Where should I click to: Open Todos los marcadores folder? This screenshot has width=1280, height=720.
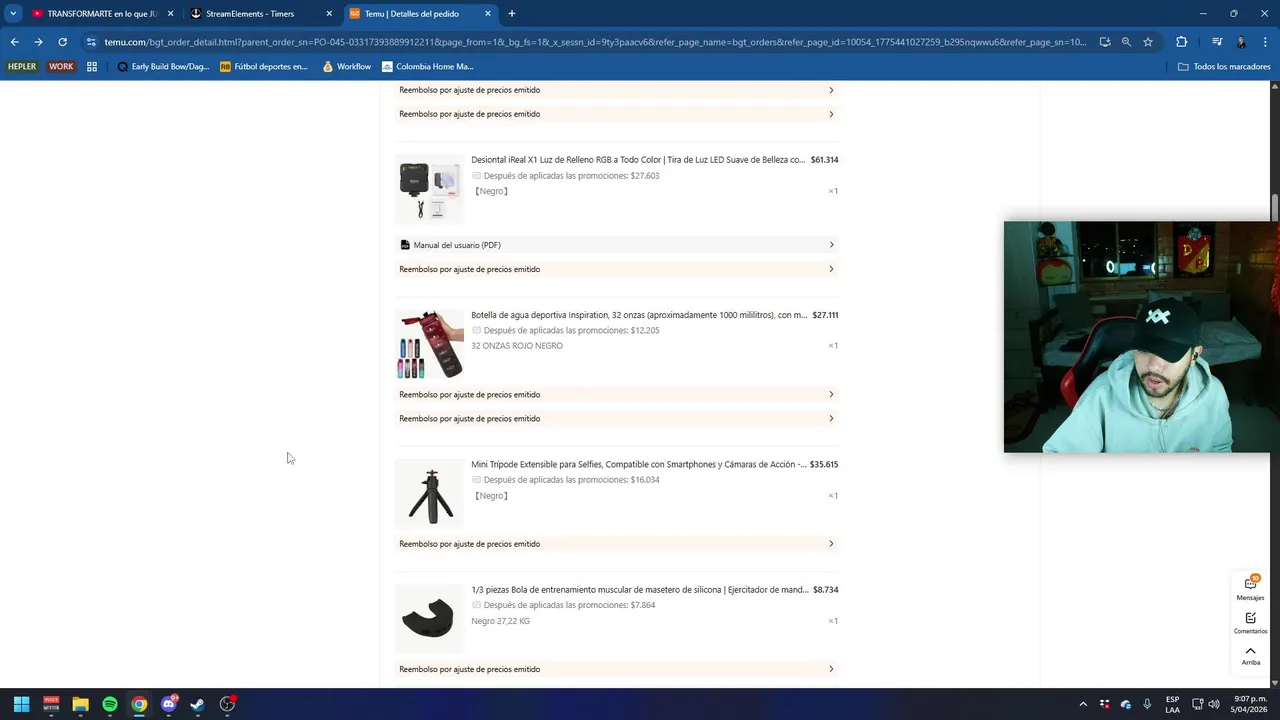pyautogui.click(x=1224, y=67)
